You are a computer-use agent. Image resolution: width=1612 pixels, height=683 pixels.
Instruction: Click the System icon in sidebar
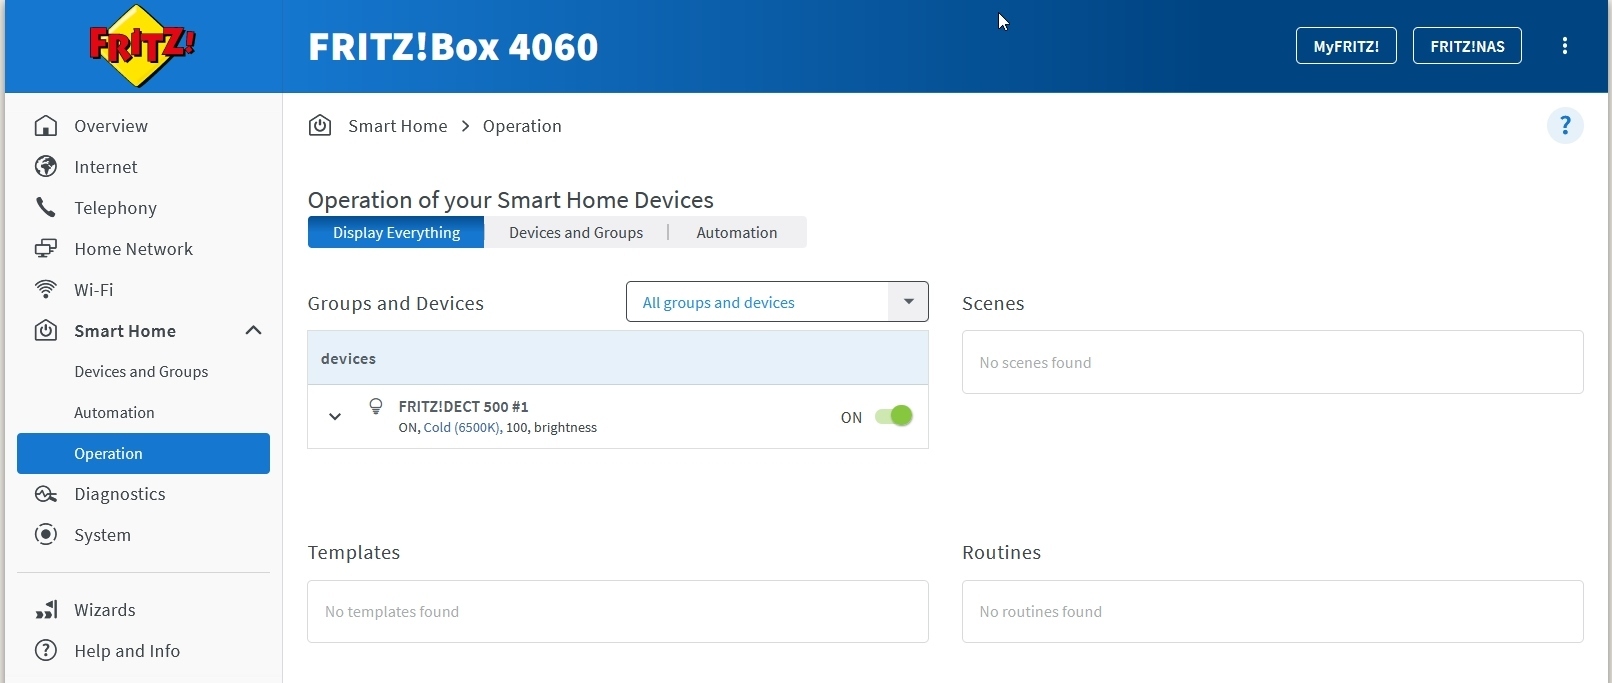(46, 535)
